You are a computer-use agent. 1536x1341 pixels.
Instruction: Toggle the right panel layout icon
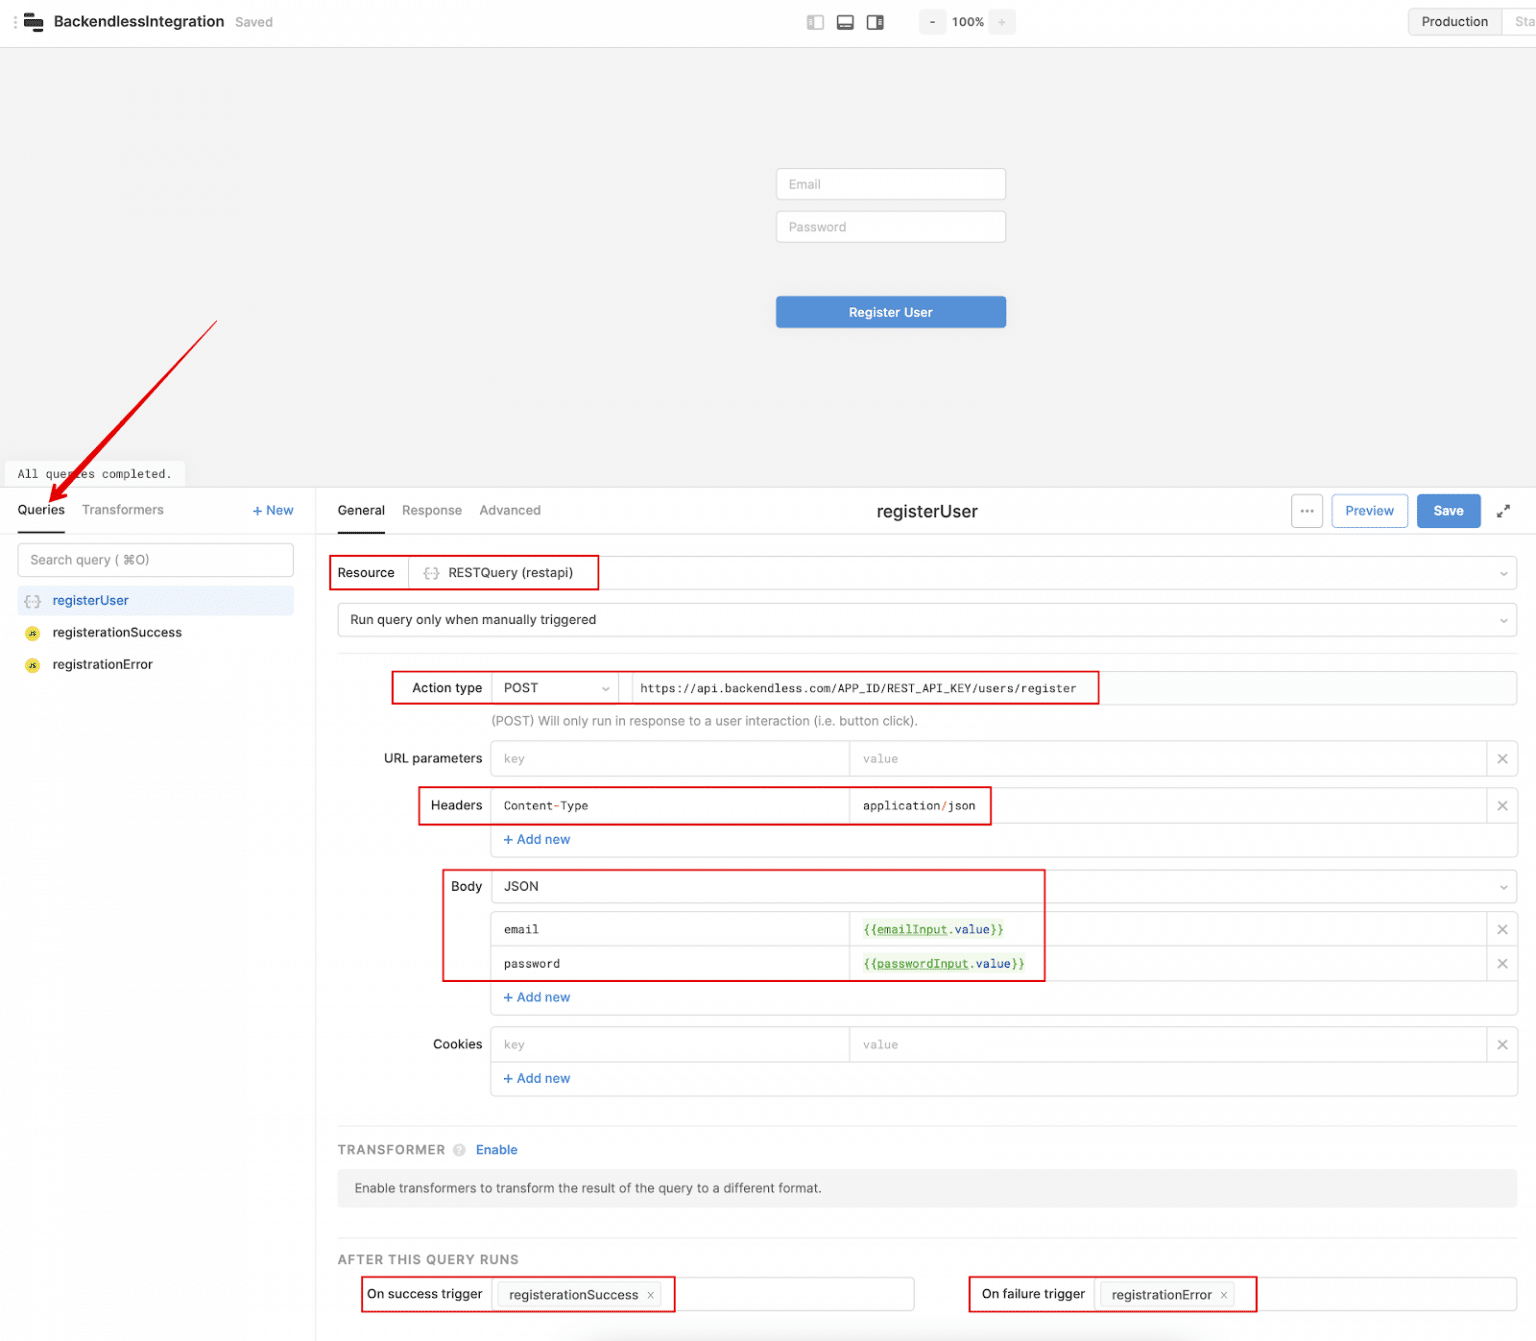click(875, 21)
